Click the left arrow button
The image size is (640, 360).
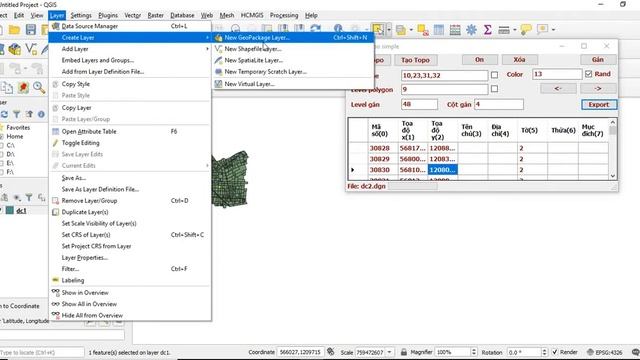(x=558, y=88)
